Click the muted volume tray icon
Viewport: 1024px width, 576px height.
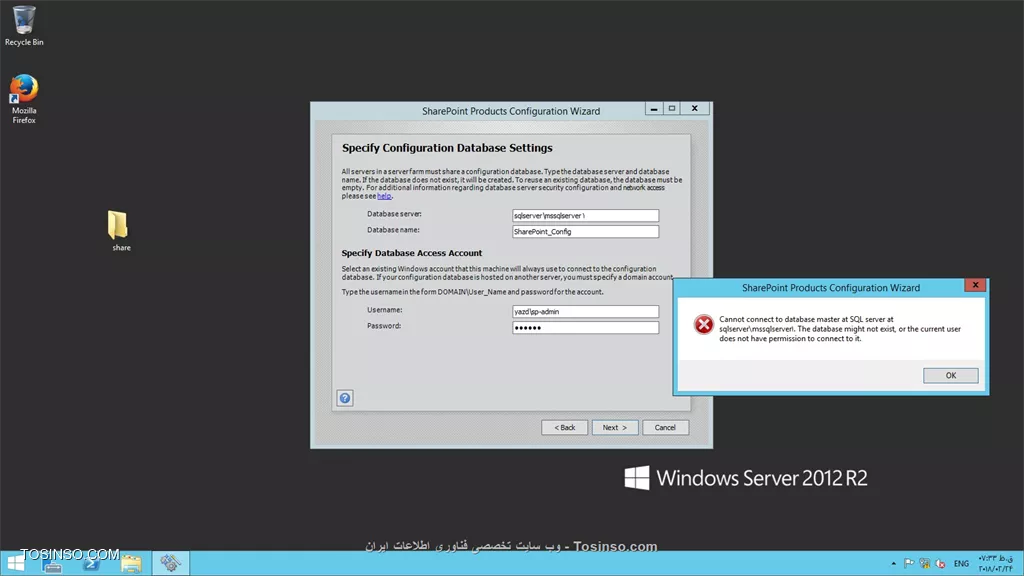point(940,564)
